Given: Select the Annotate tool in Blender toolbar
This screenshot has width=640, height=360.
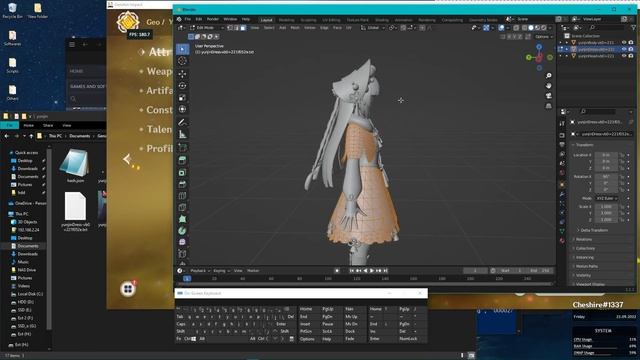Looking at the screenshot, I should coord(182,122).
